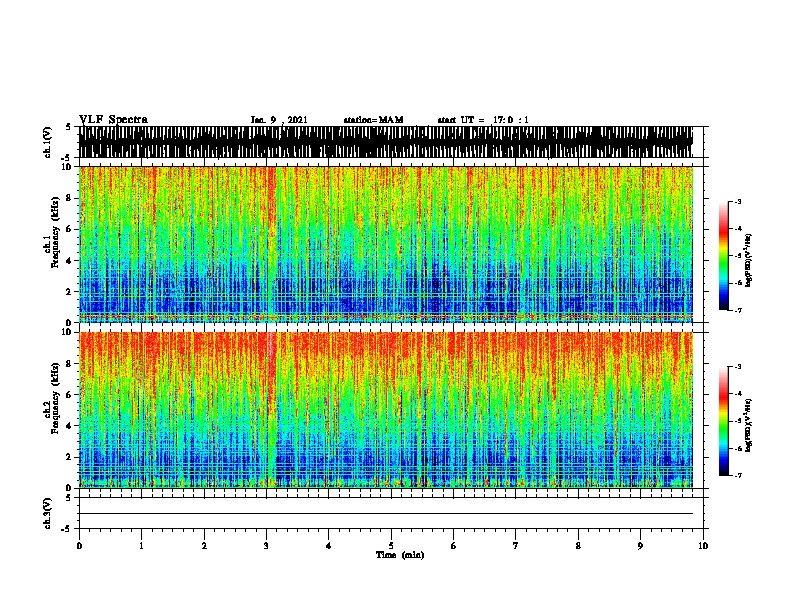Click the "VLF Spectra" title text
This screenshot has height=612, width=792.
click(x=113, y=120)
